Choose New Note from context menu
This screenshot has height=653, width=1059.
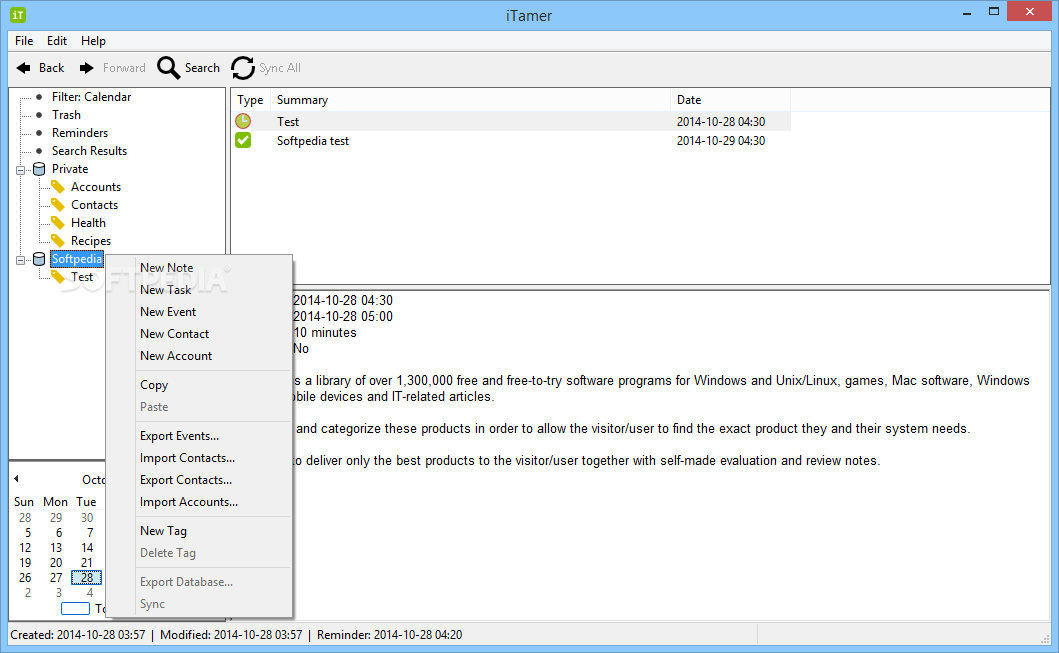pyautogui.click(x=167, y=267)
